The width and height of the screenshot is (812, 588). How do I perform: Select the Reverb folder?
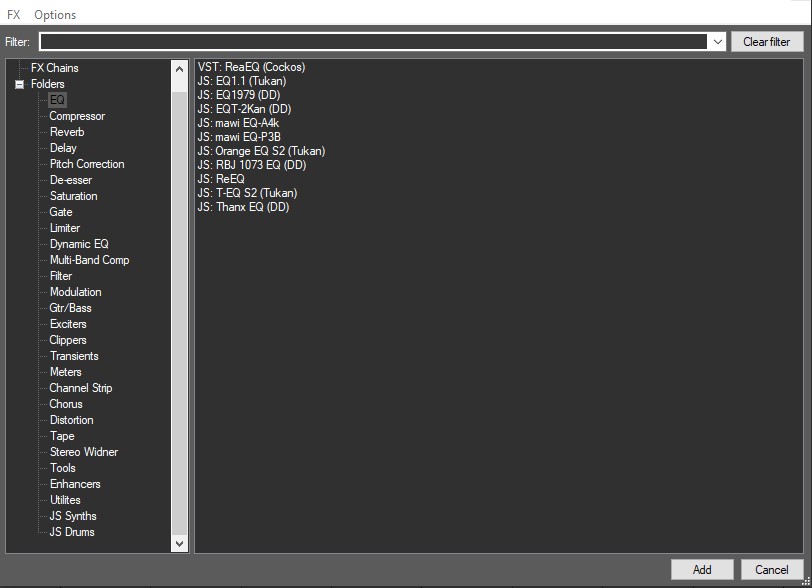tap(67, 132)
